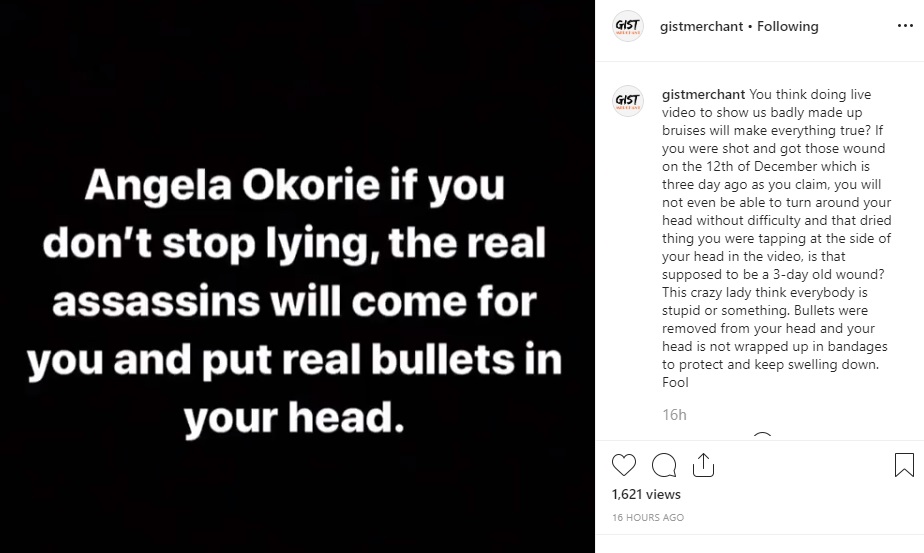Click the 16h timestamp under the caption
The height and width of the screenshot is (553, 924).
click(x=673, y=414)
